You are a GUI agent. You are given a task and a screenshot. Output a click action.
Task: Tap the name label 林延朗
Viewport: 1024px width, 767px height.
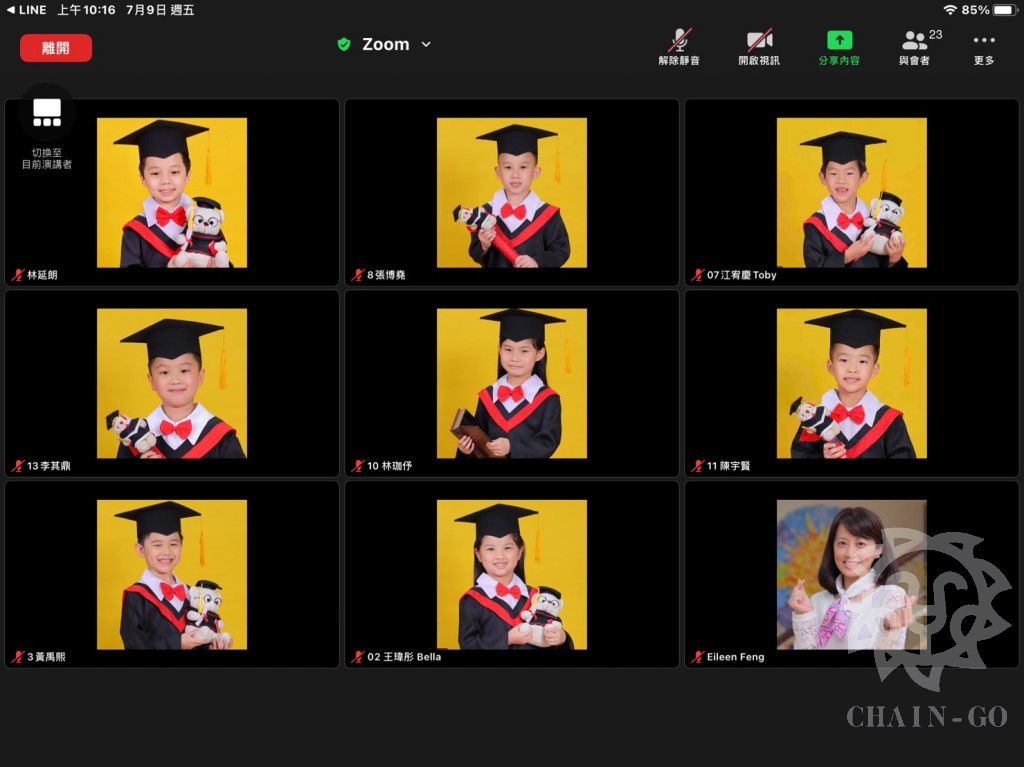pos(42,275)
